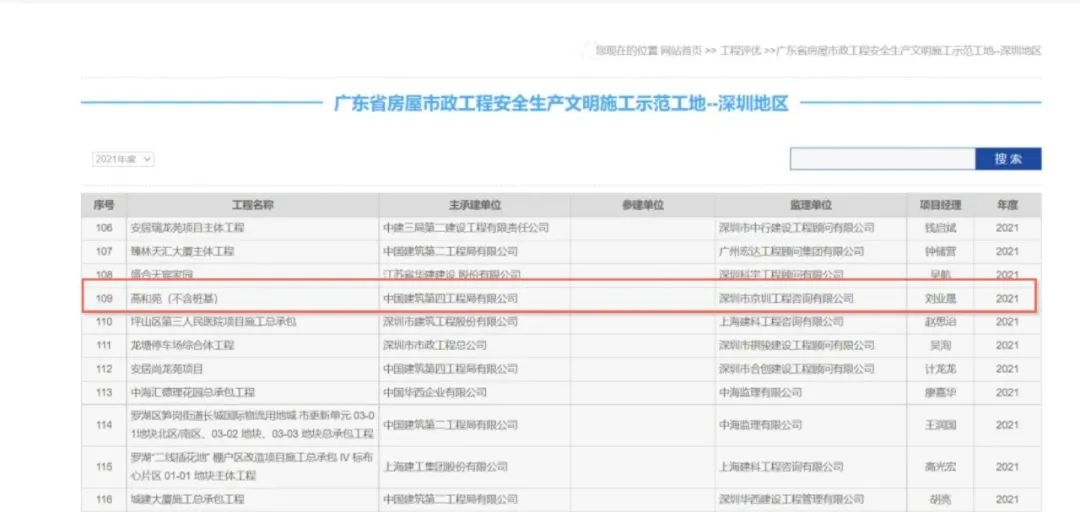Click project manager 吴洵
The height and width of the screenshot is (512, 1080).
pyautogui.click(x=940, y=345)
